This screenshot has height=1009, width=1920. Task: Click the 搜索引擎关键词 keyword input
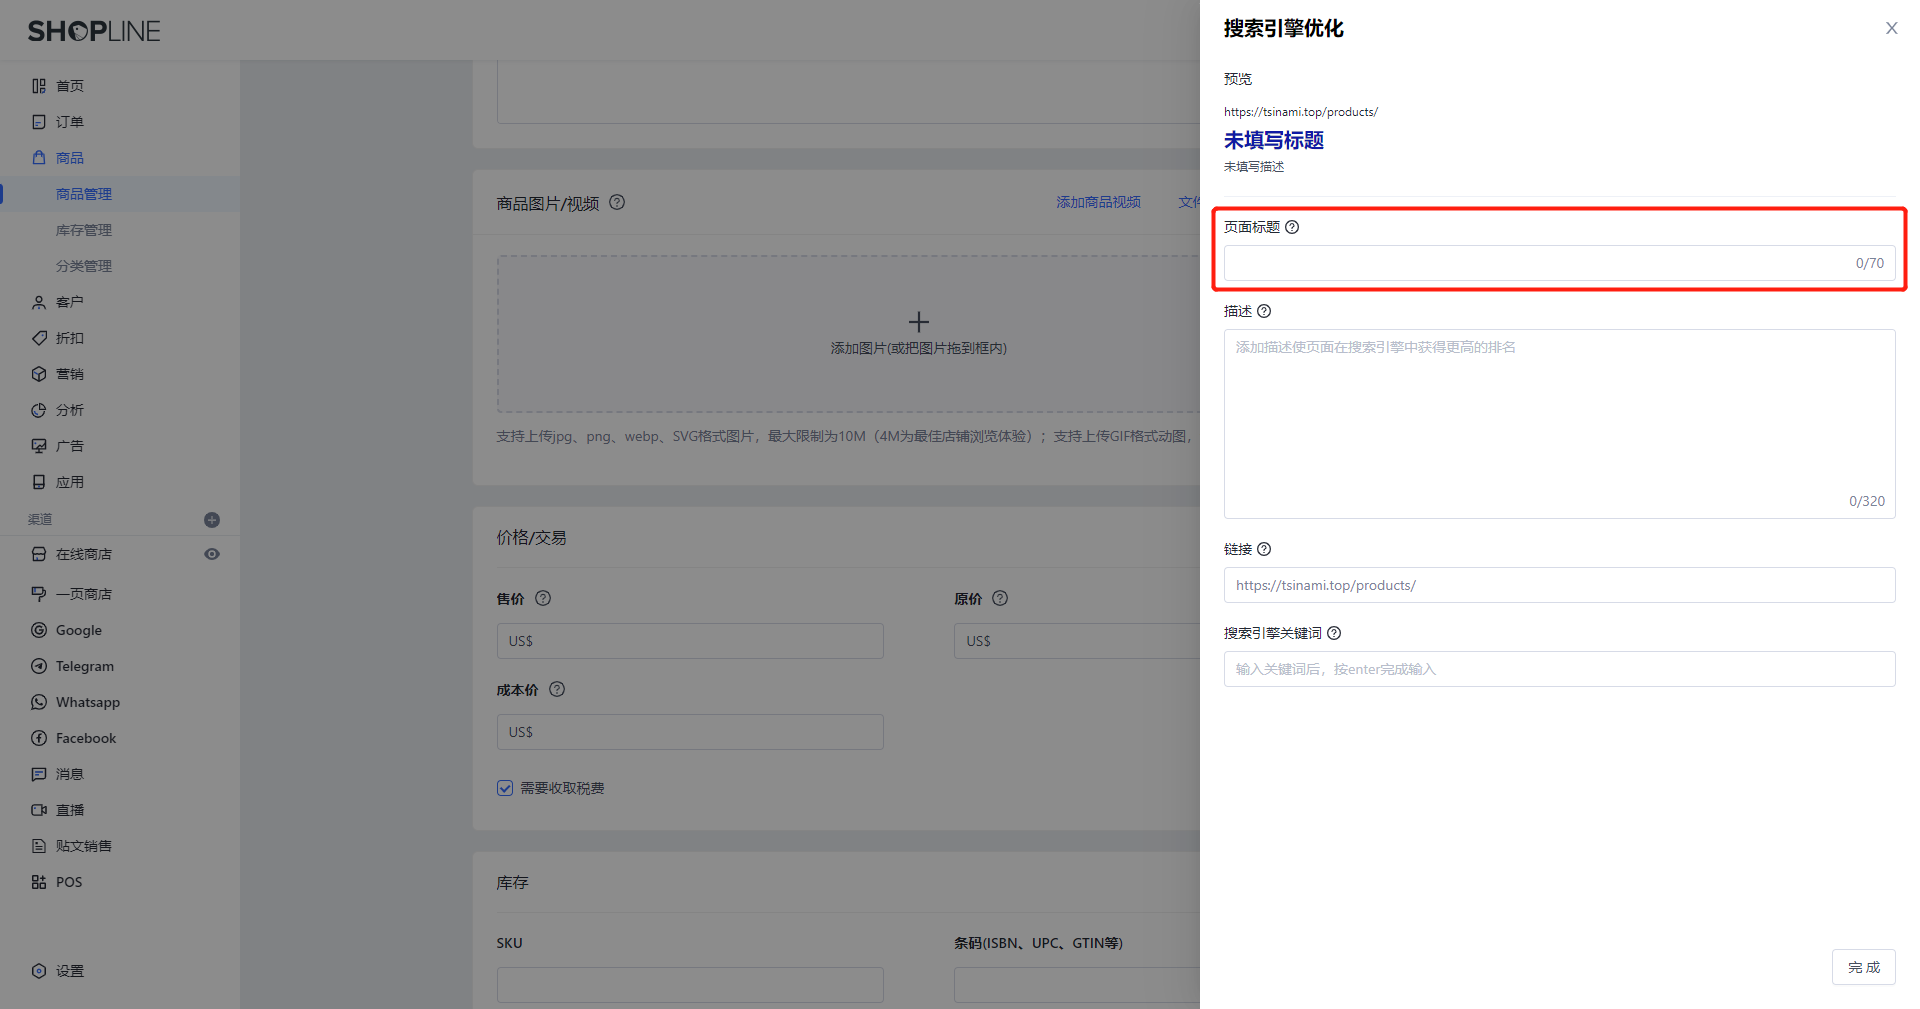tap(1558, 669)
